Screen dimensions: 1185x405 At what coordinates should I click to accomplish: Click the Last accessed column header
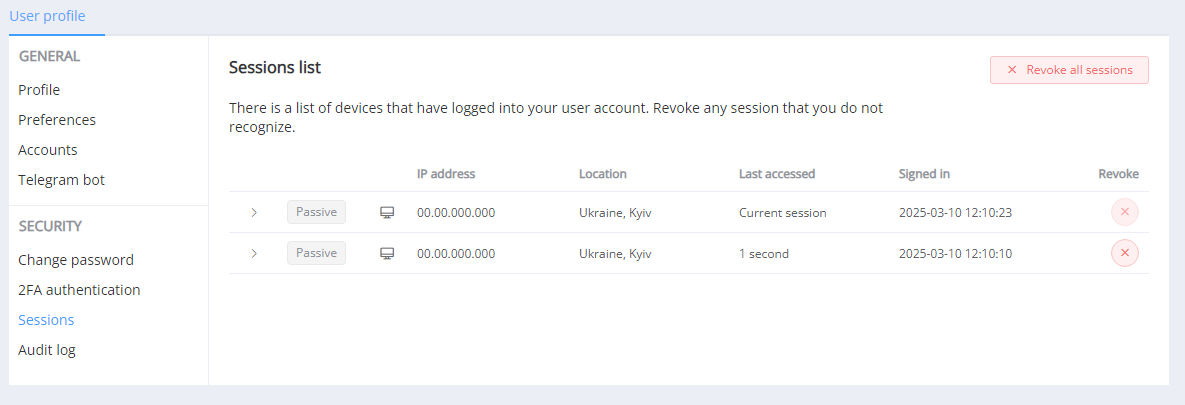[x=777, y=174]
